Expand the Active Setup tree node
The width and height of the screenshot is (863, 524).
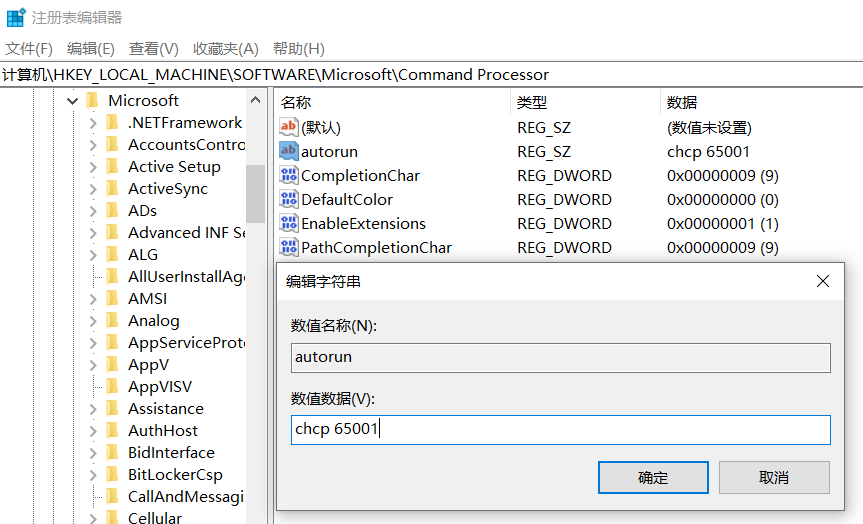tap(93, 167)
